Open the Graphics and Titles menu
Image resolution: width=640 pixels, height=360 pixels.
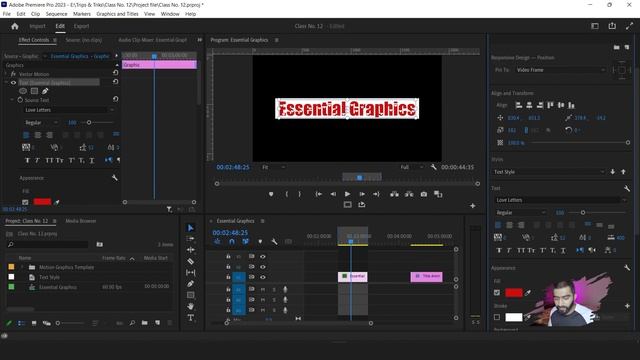pos(117,14)
